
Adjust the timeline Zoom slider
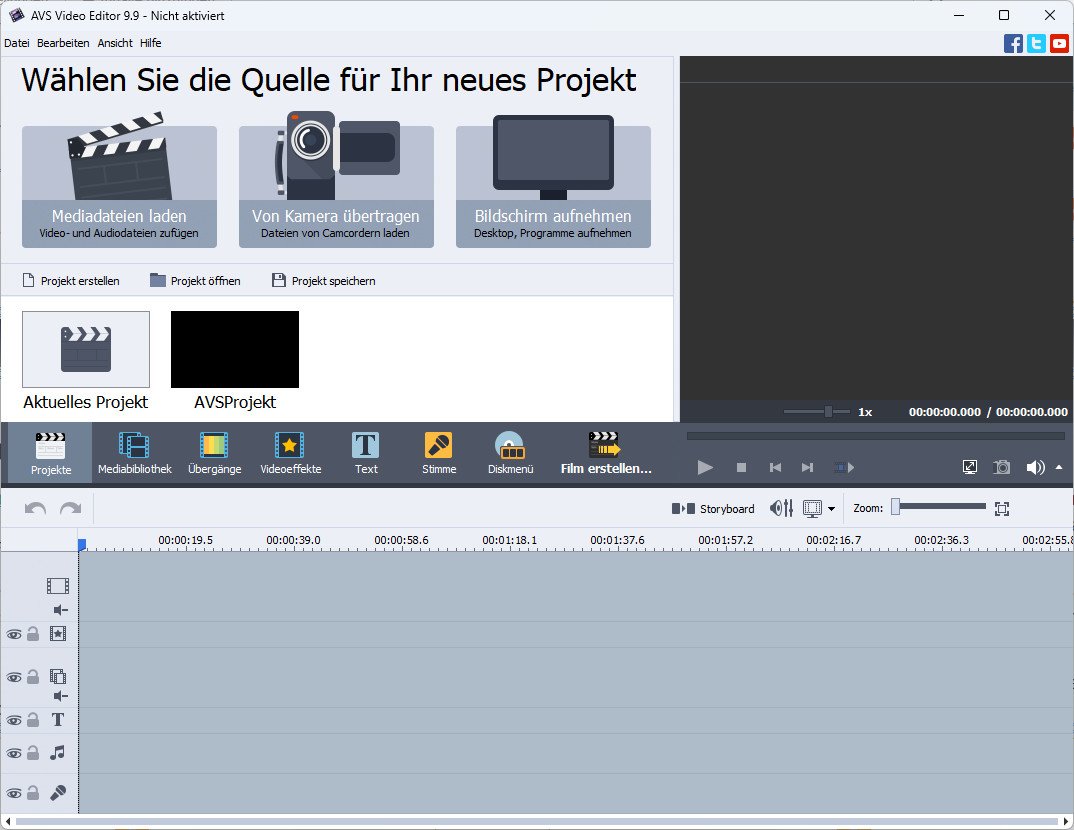click(939, 507)
